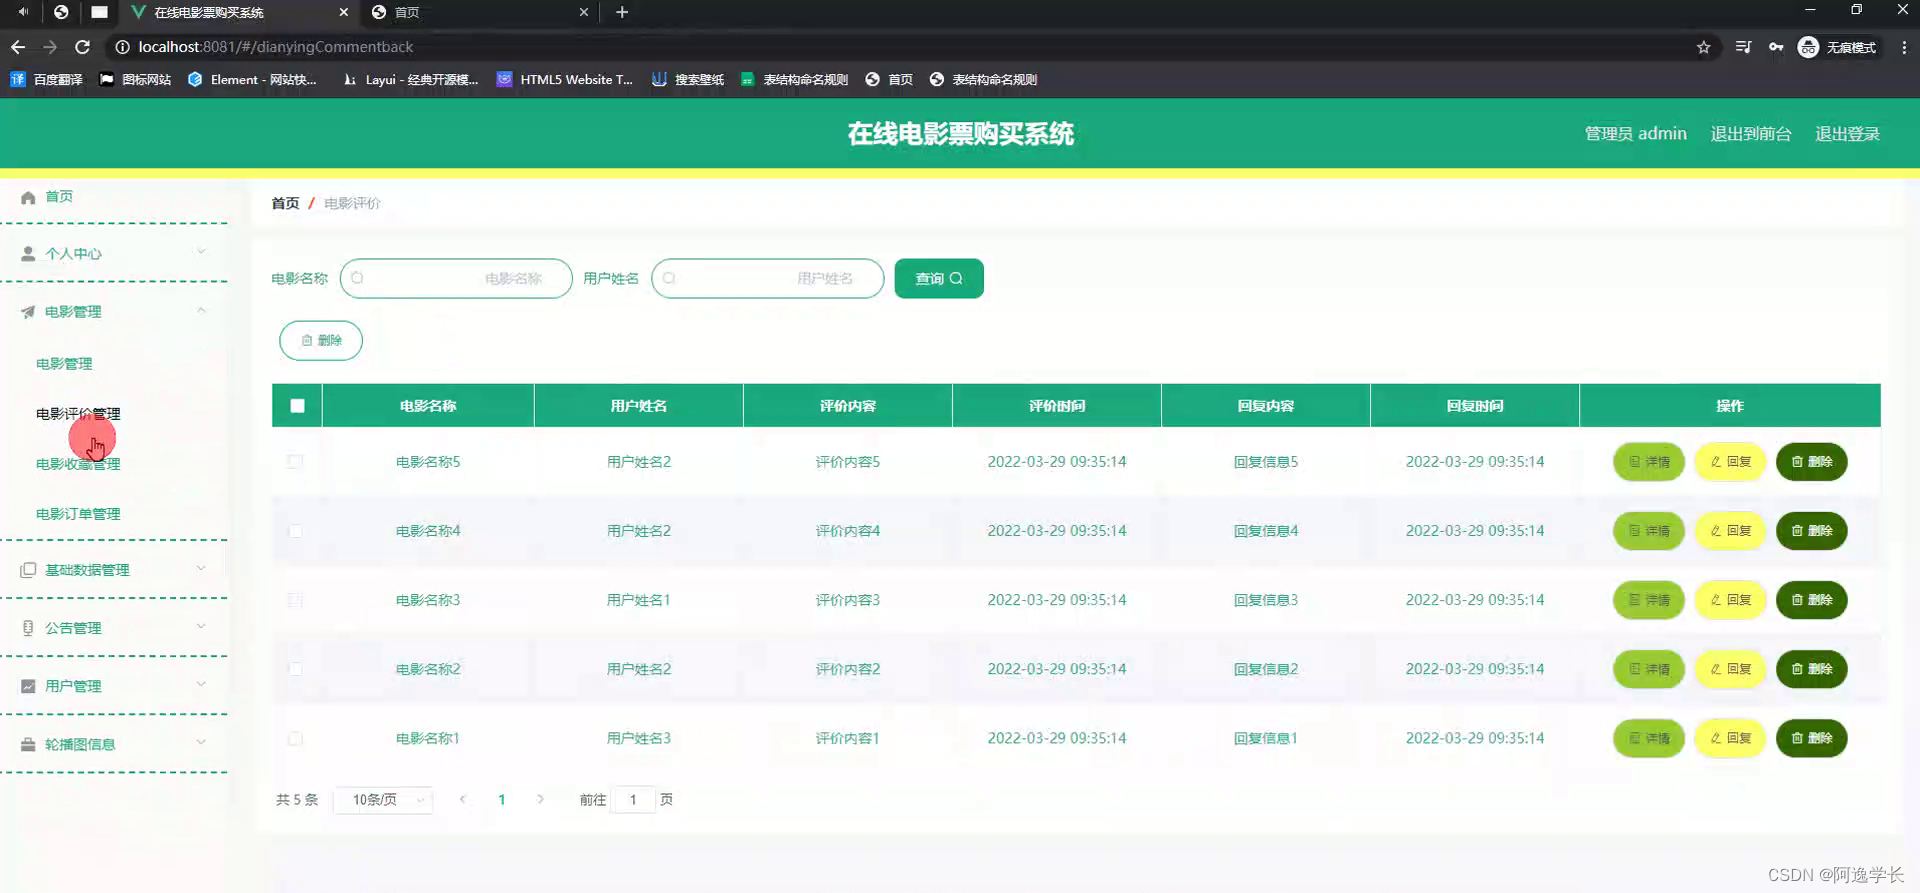
Task: Open 电影管理 submenu item
Action: pyautogui.click(x=64, y=364)
